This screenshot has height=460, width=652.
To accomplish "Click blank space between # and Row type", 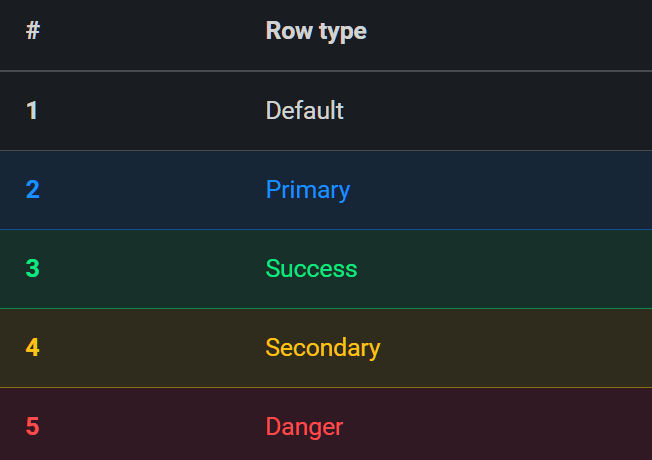I will 153,35.
